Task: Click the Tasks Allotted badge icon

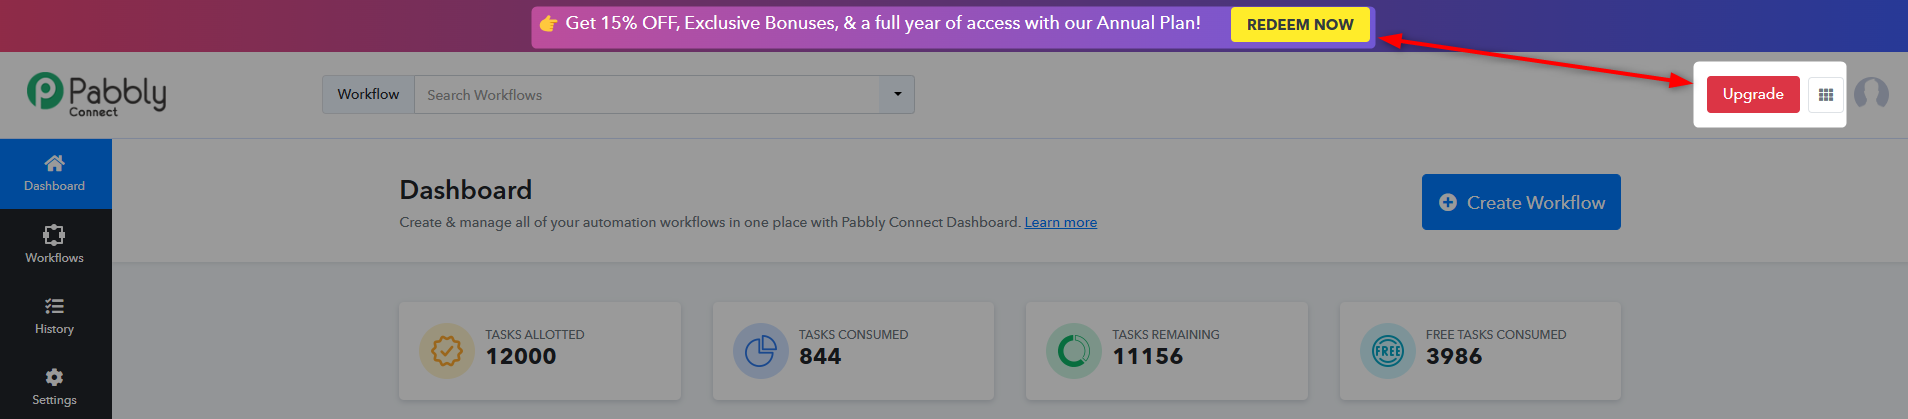Action: coord(446,351)
